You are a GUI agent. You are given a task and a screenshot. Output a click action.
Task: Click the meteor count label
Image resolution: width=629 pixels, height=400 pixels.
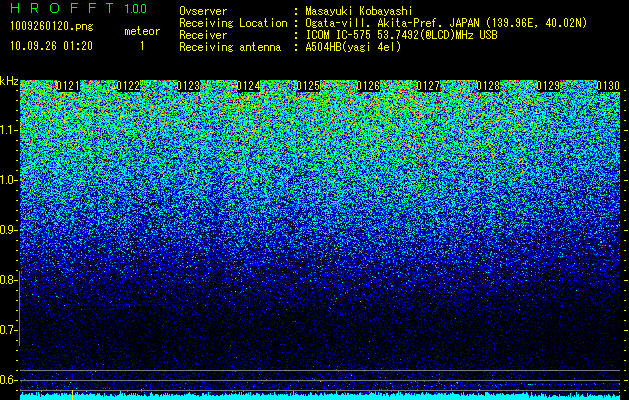pyautogui.click(x=142, y=31)
